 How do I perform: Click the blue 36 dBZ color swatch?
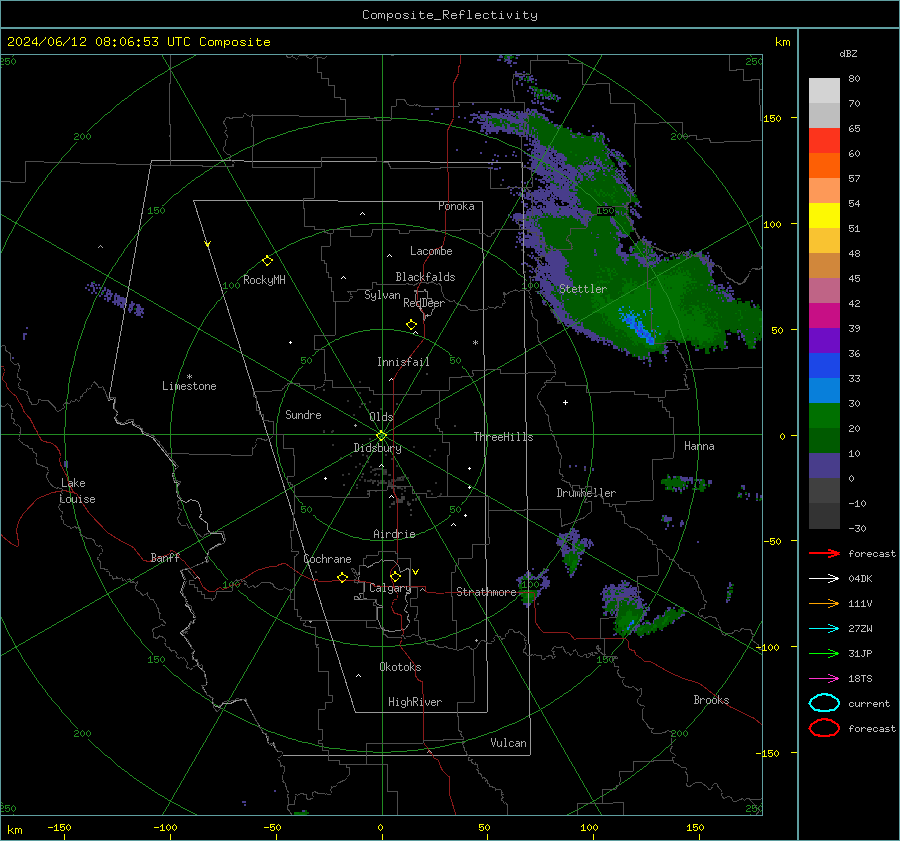click(824, 365)
